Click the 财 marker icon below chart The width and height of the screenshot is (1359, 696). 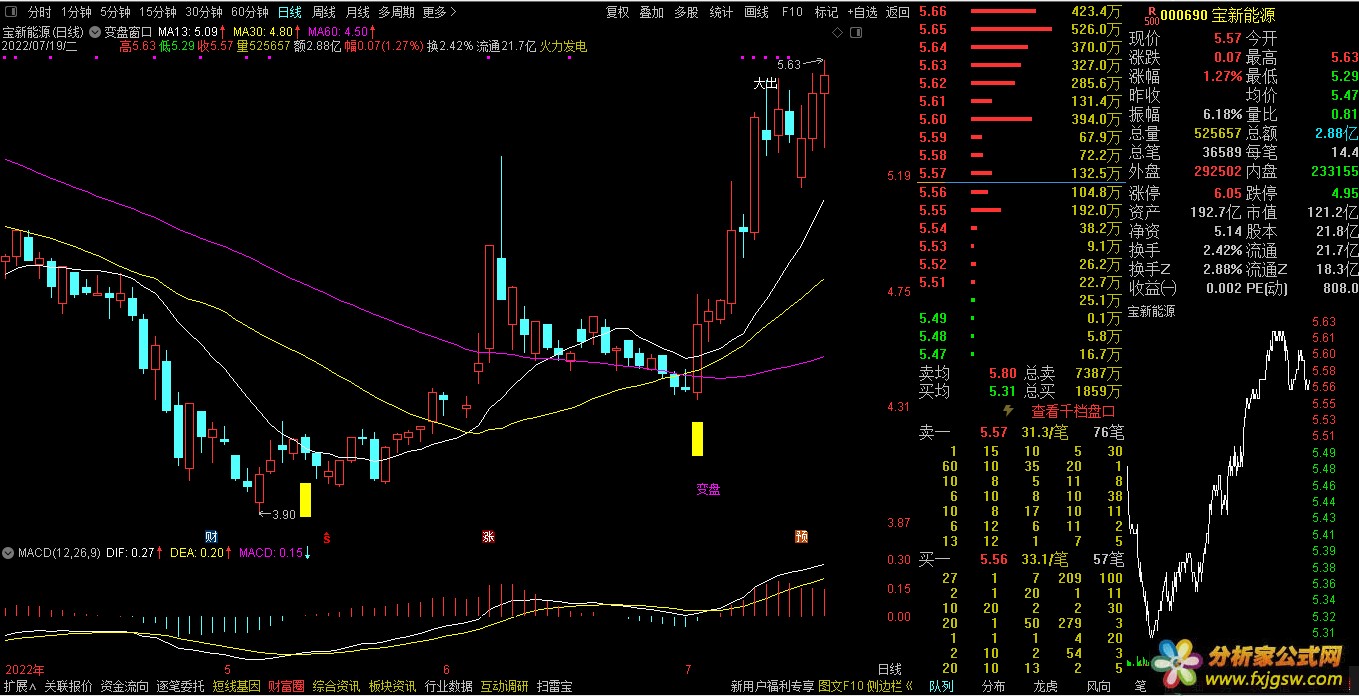click(x=210, y=536)
